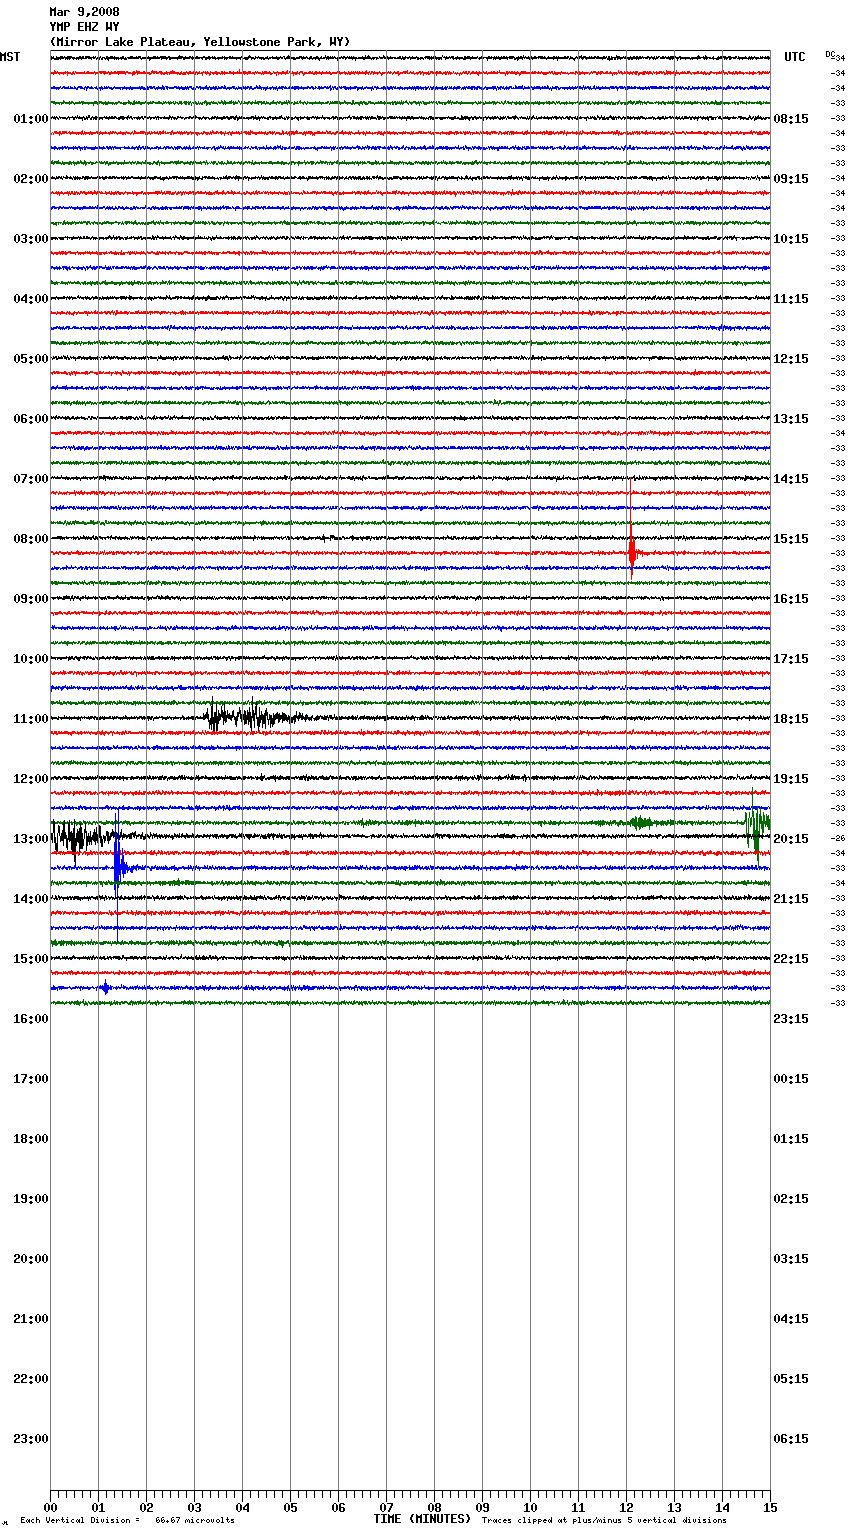Screen dimensions: 850x1534
Task: Select the station code "YMP EHZ WY"
Action: click(x=84, y=27)
